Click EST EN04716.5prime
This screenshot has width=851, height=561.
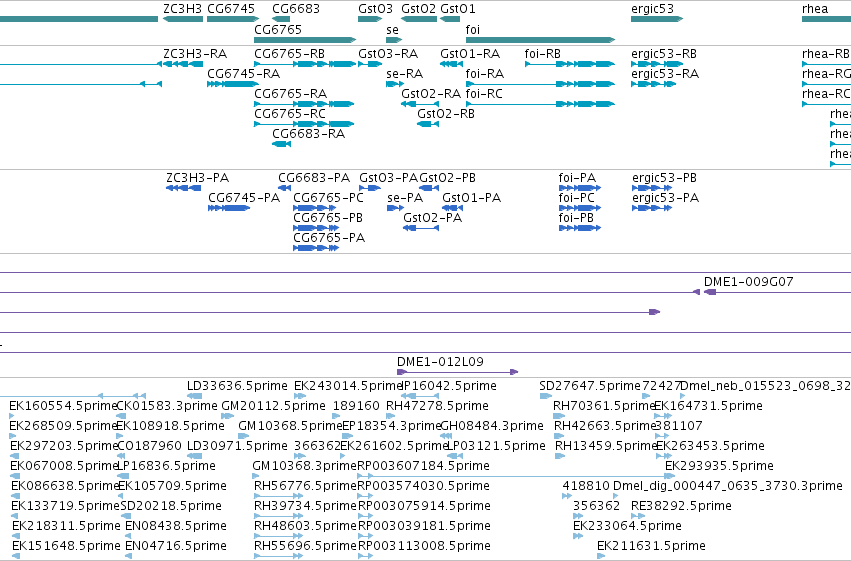click(128, 556)
